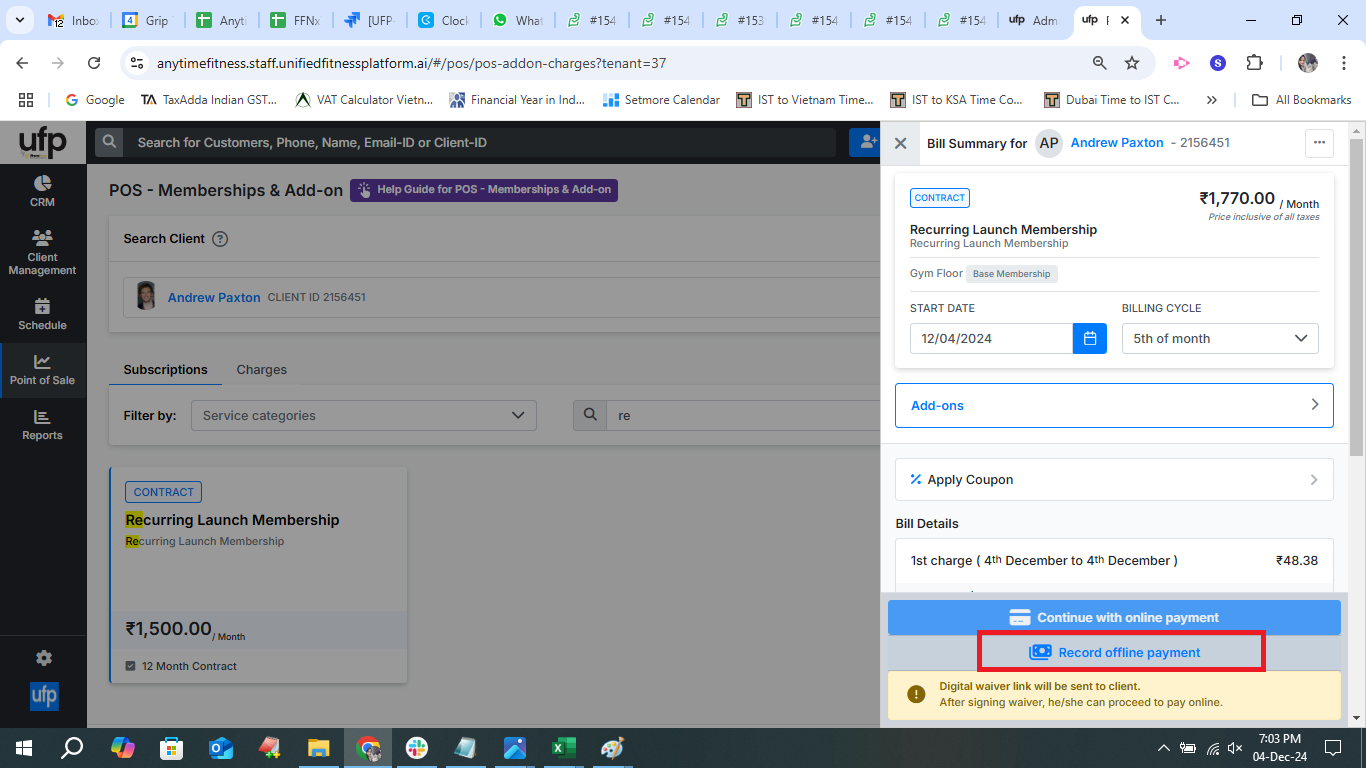This screenshot has height=768, width=1366.
Task: Open Andrew Paxton link in Bill Summary
Action: [x=1116, y=143]
